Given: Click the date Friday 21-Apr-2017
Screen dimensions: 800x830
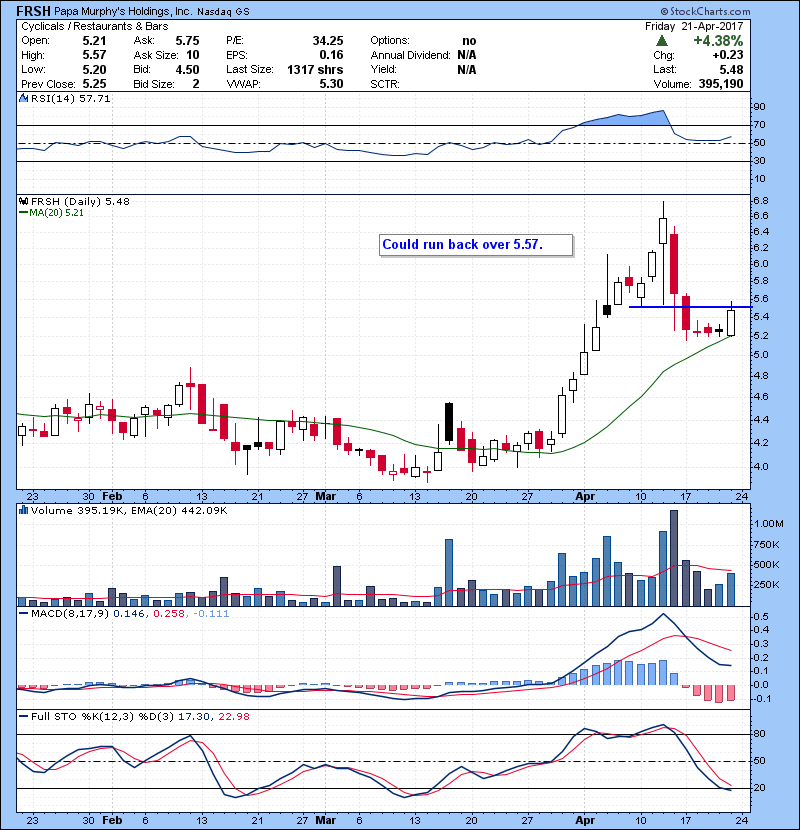Looking at the screenshot, I should click(x=694, y=26).
